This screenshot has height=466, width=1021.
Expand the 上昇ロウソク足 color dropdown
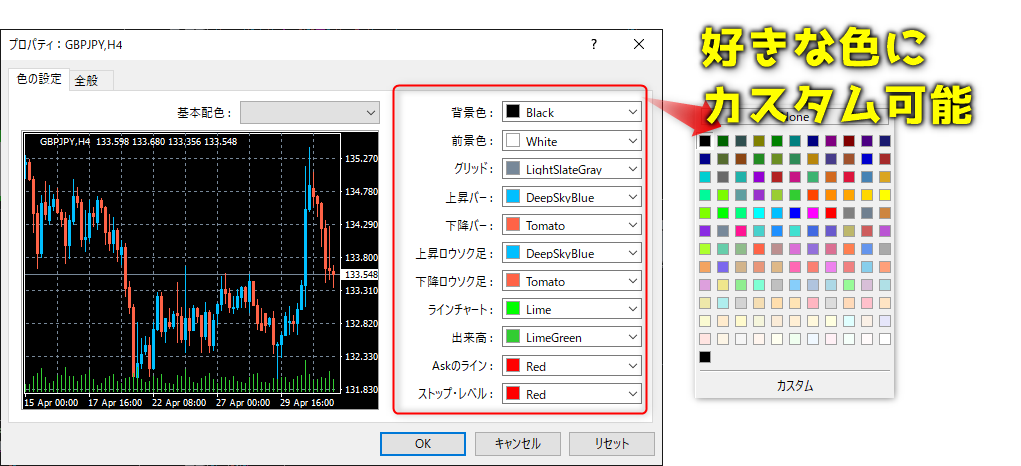click(572, 253)
